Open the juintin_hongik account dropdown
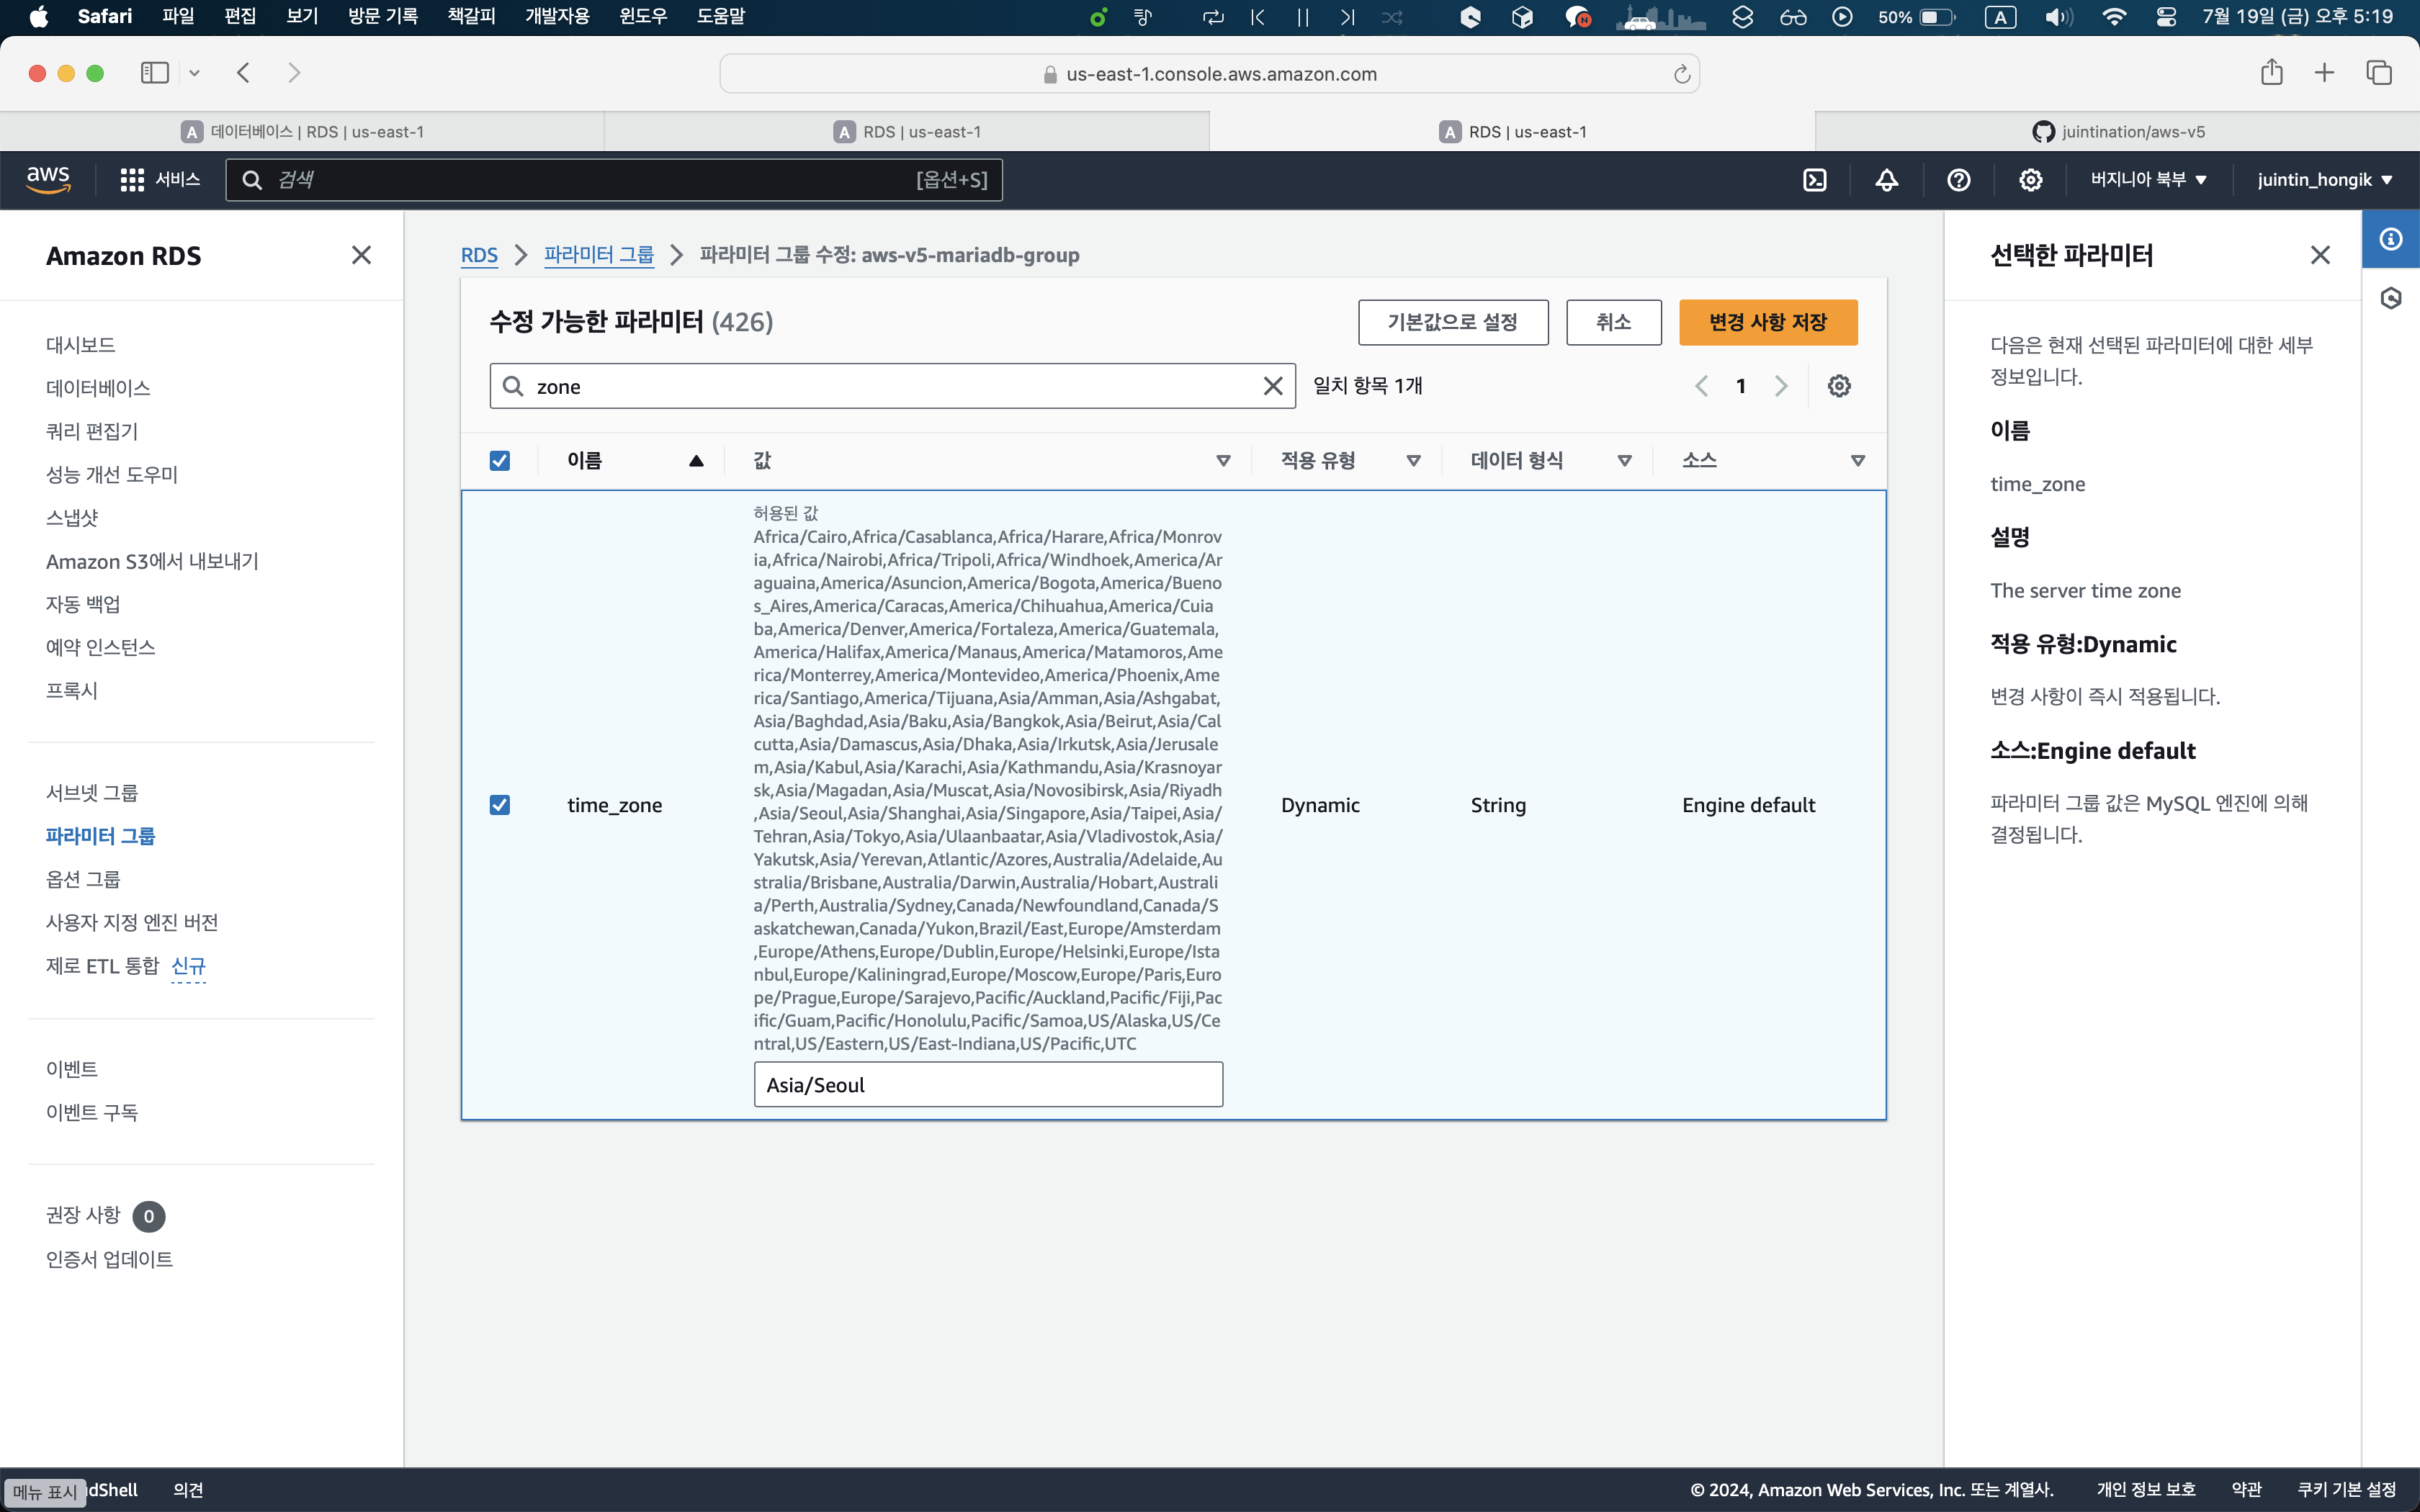2420x1512 pixels. click(2324, 180)
